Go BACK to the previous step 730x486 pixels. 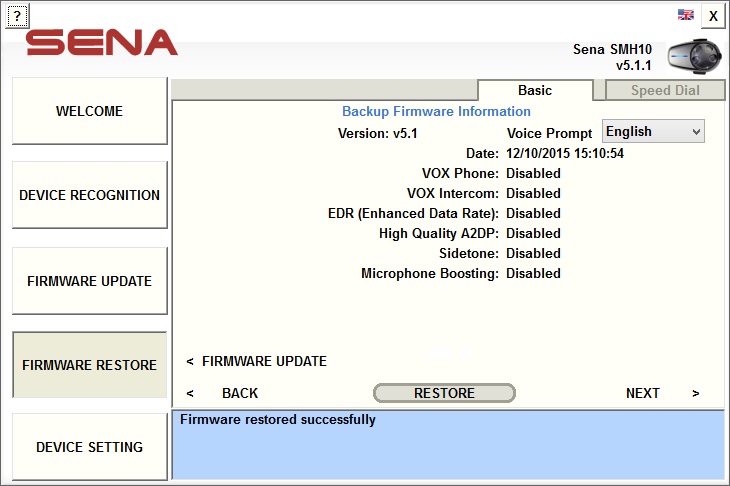(240, 393)
